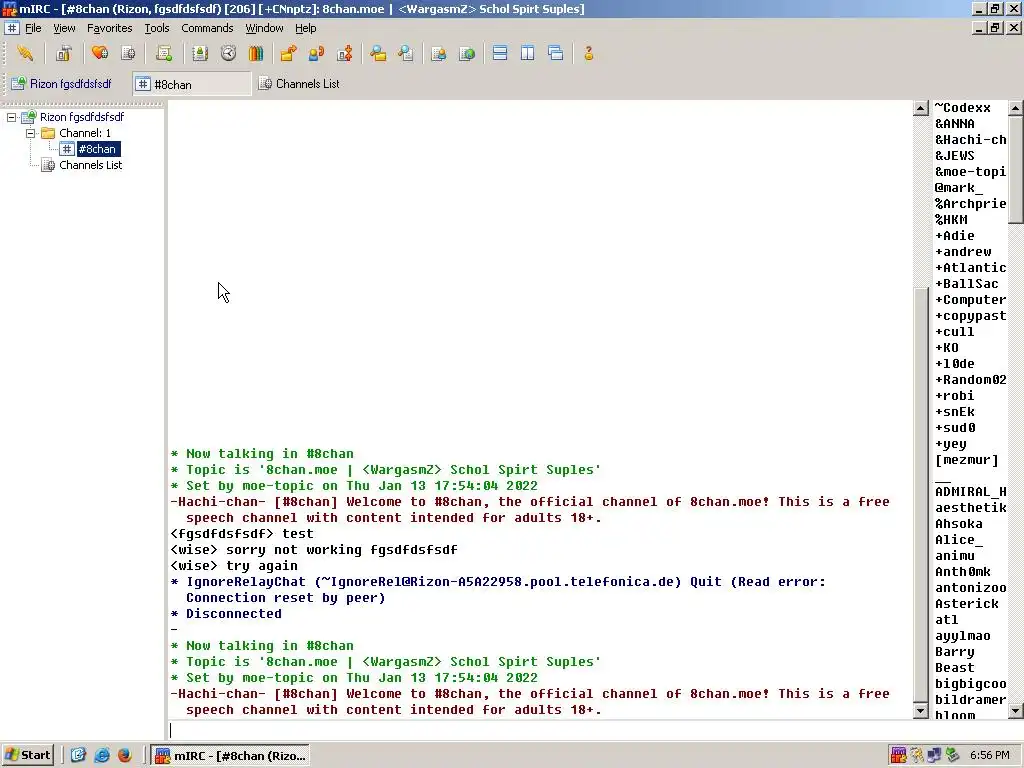Click the mIRC window system menu icon left of File
The height and width of the screenshot is (768, 1024).
tap(12, 28)
